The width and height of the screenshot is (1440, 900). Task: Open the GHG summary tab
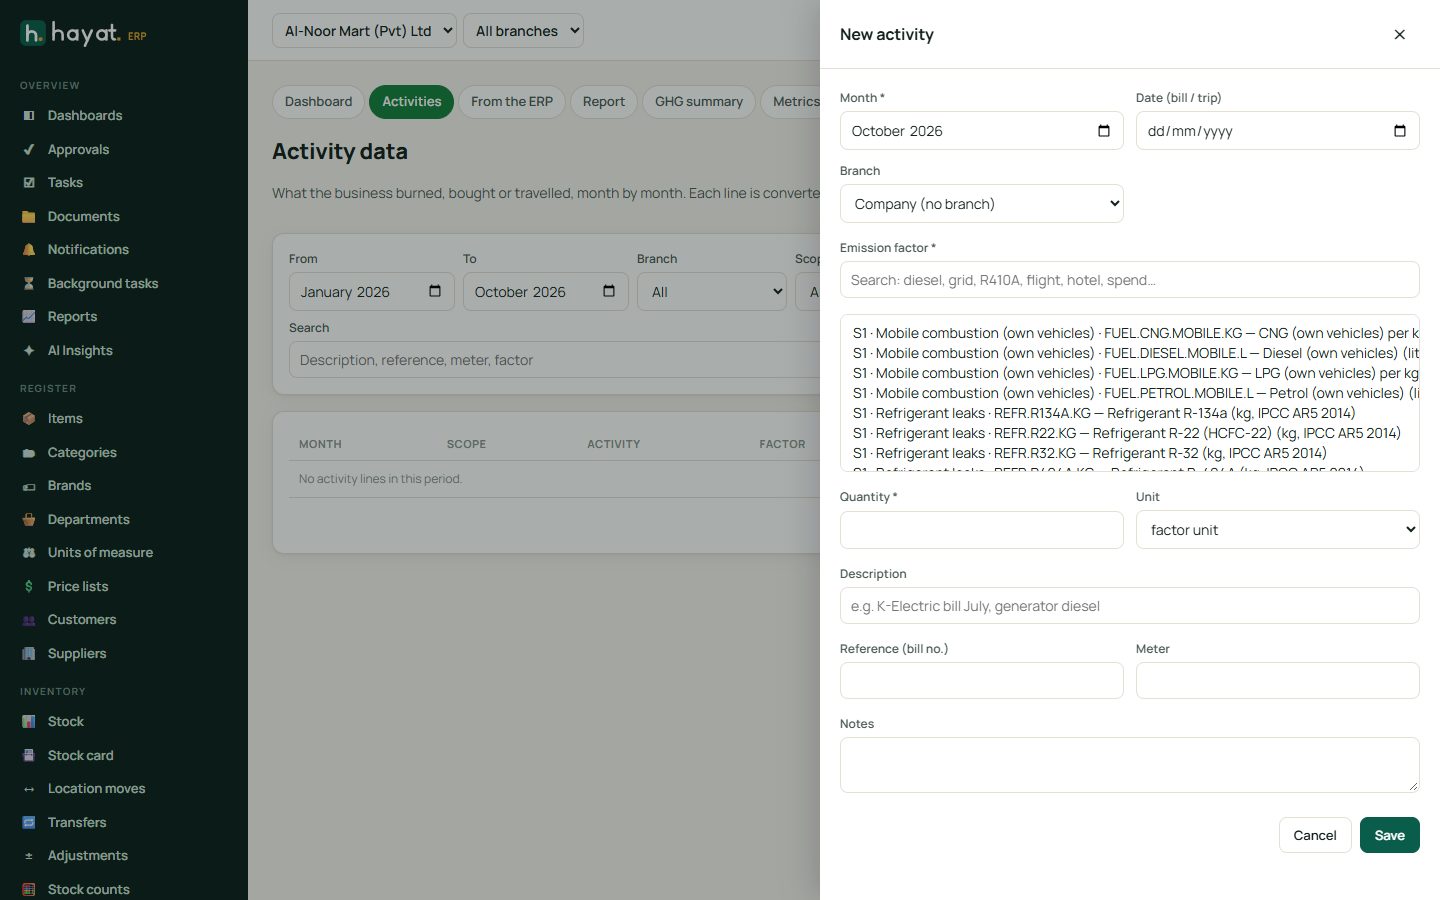pos(699,102)
